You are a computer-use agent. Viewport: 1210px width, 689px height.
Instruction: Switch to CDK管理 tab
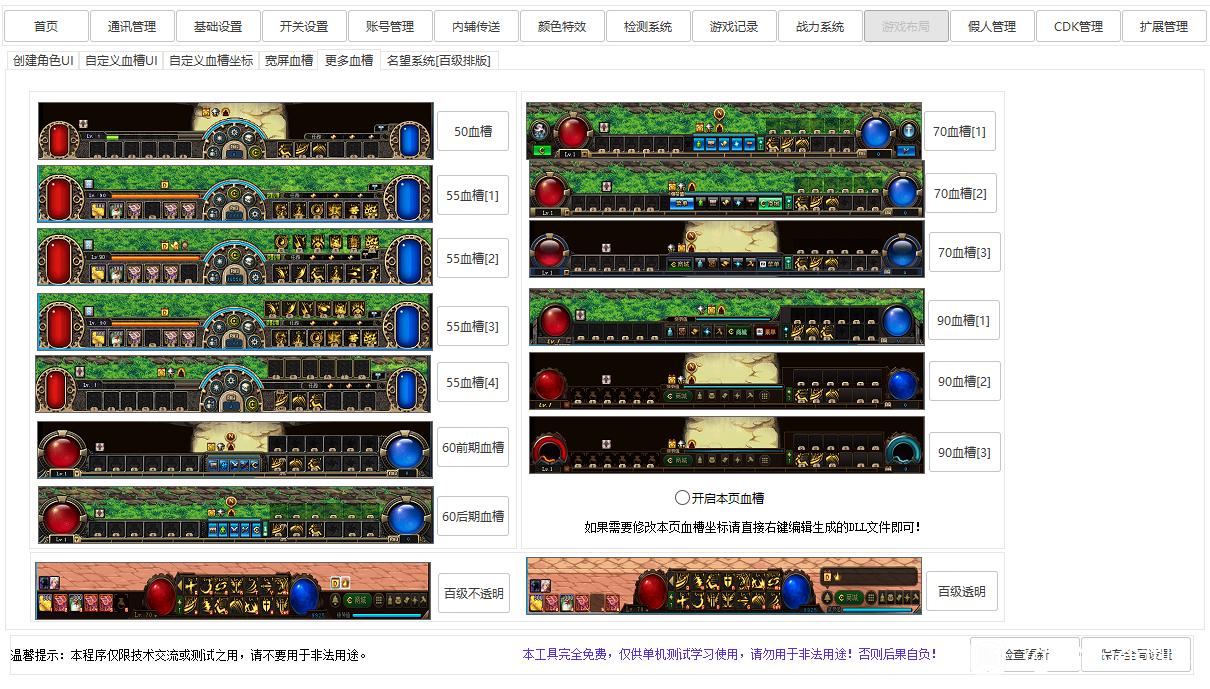coord(1078,26)
